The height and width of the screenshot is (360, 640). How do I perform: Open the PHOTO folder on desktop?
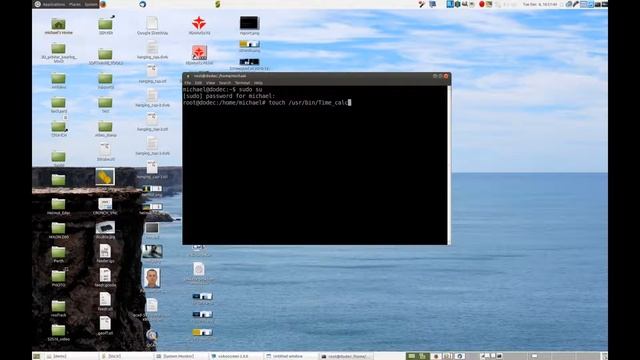pos(58,278)
